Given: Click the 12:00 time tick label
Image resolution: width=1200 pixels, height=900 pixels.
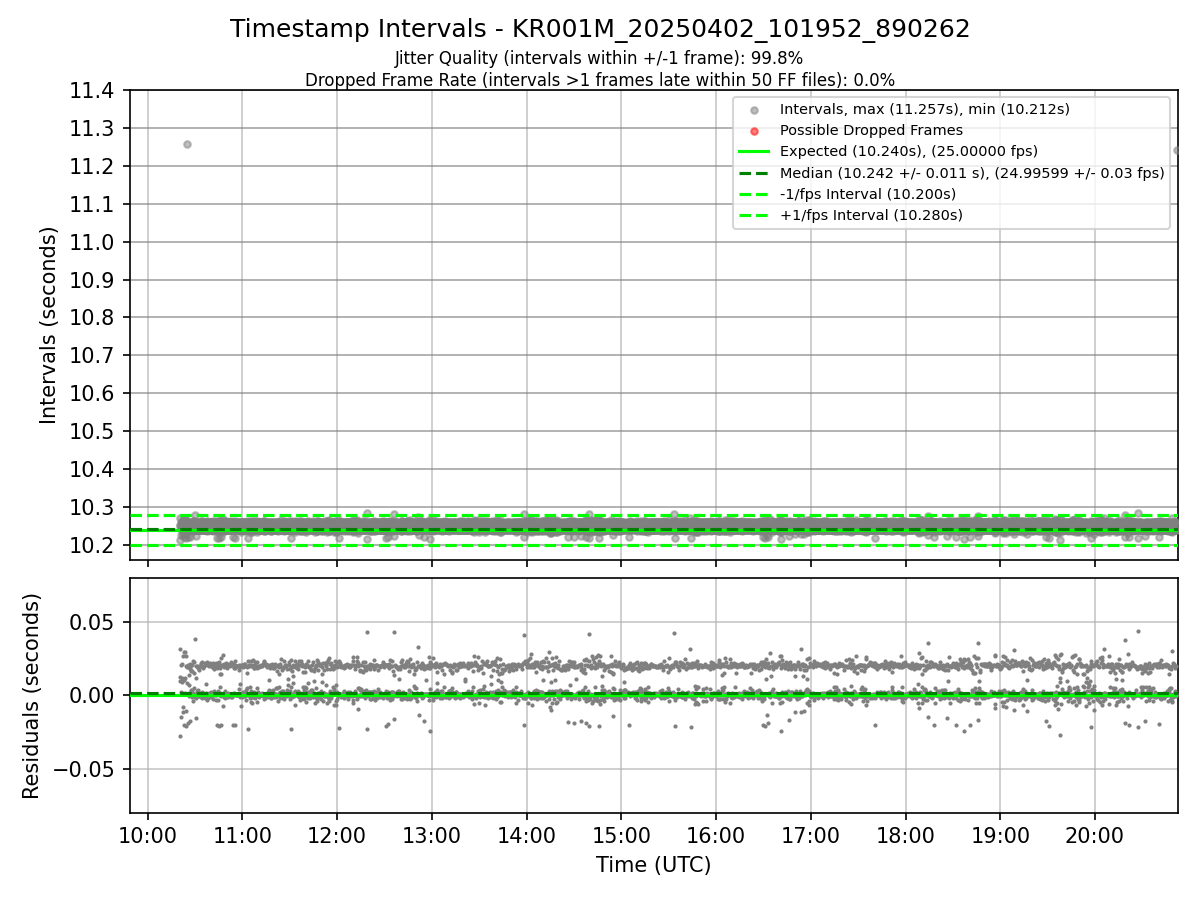Looking at the screenshot, I should pos(337,833).
